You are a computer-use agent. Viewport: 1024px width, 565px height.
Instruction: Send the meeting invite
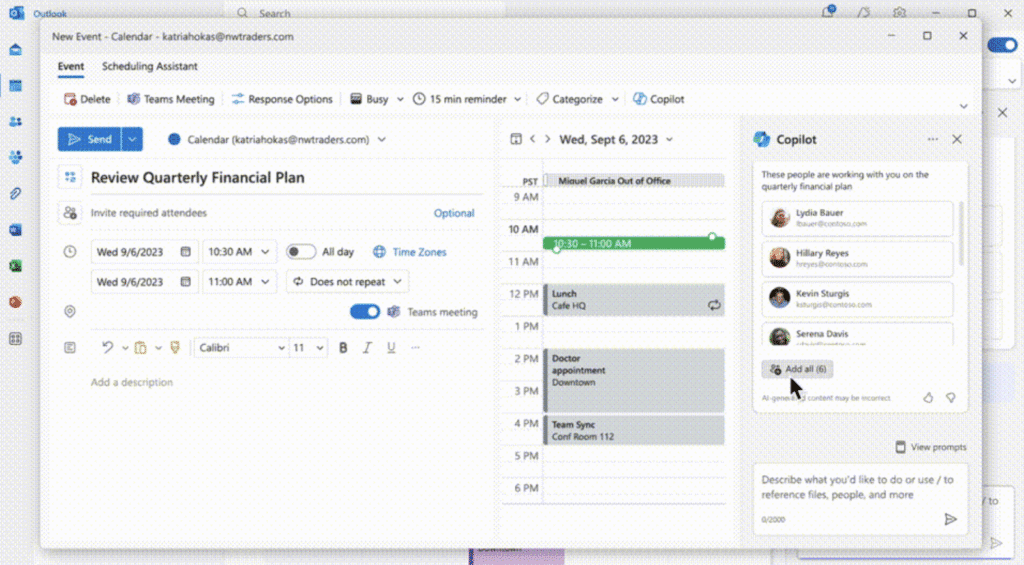[x=89, y=139]
